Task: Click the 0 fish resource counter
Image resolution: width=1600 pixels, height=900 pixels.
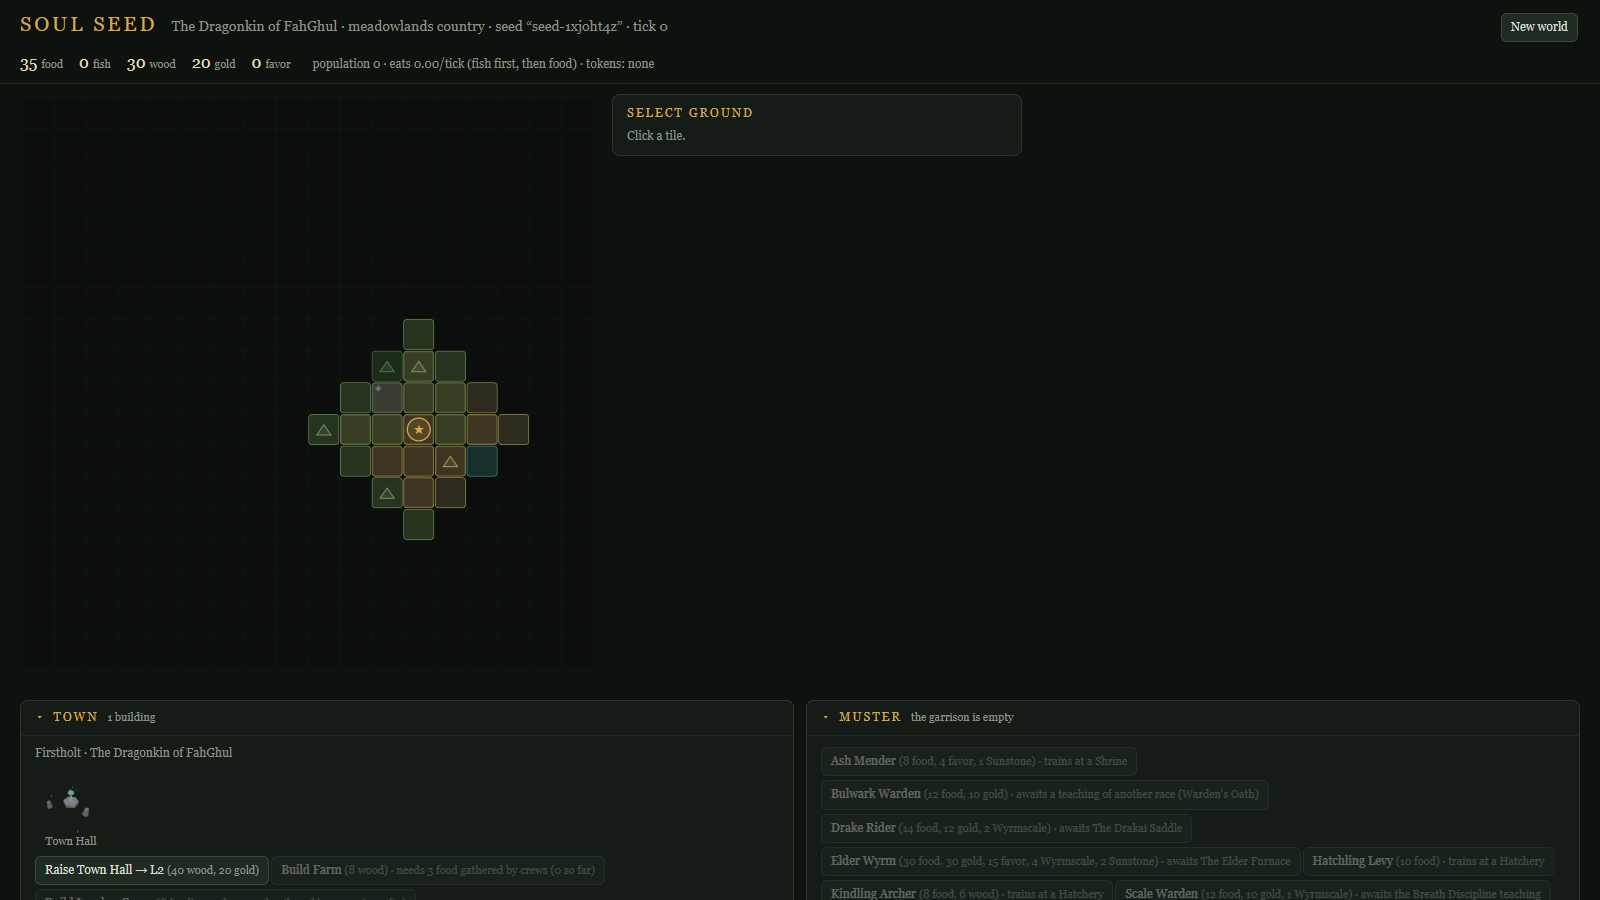Action: click(x=95, y=64)
